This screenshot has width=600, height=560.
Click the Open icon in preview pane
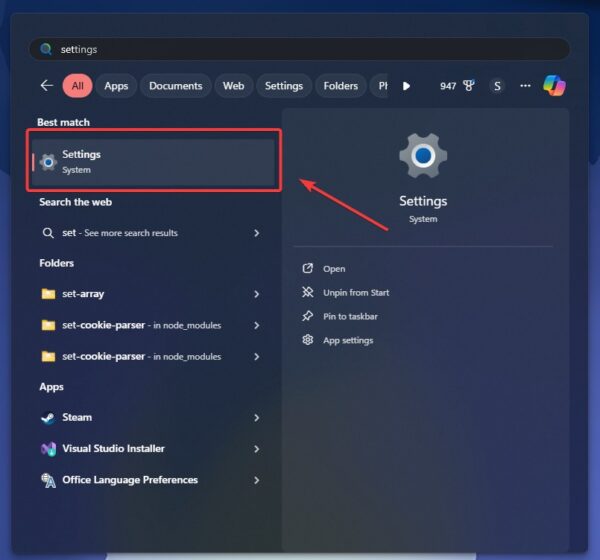click(308, 268)
